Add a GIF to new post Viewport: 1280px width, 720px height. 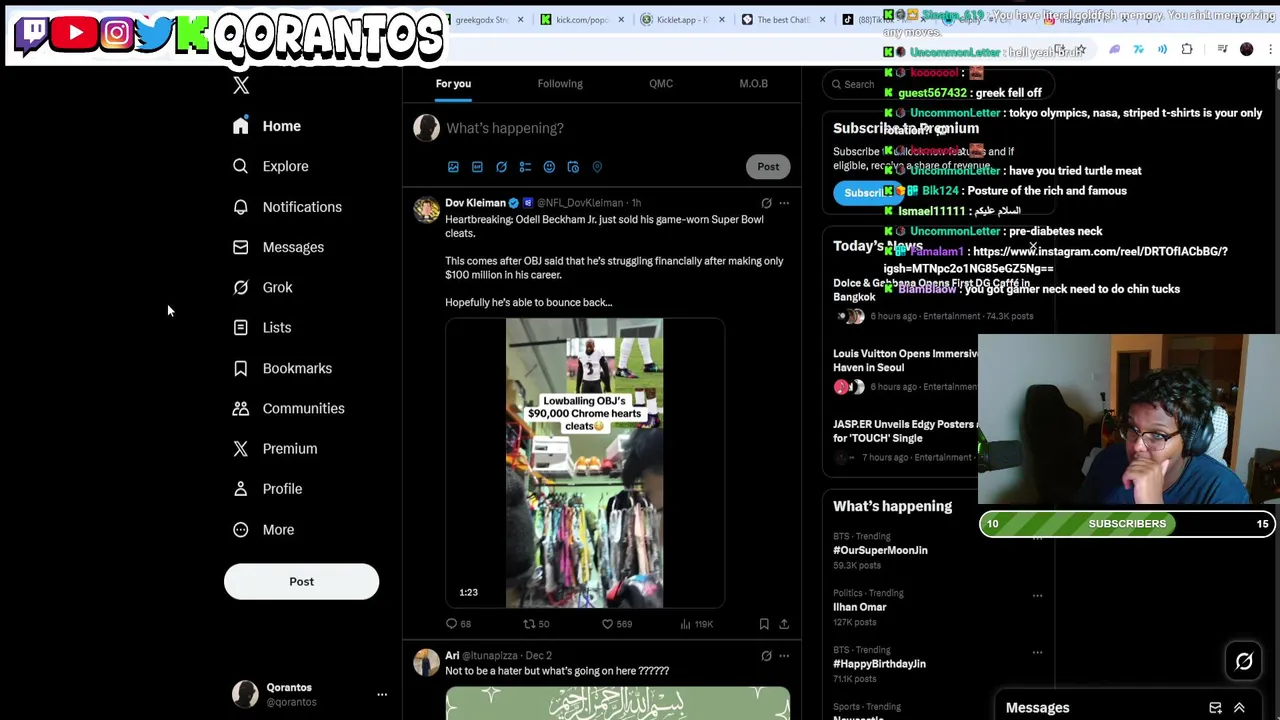pos(477,167)
